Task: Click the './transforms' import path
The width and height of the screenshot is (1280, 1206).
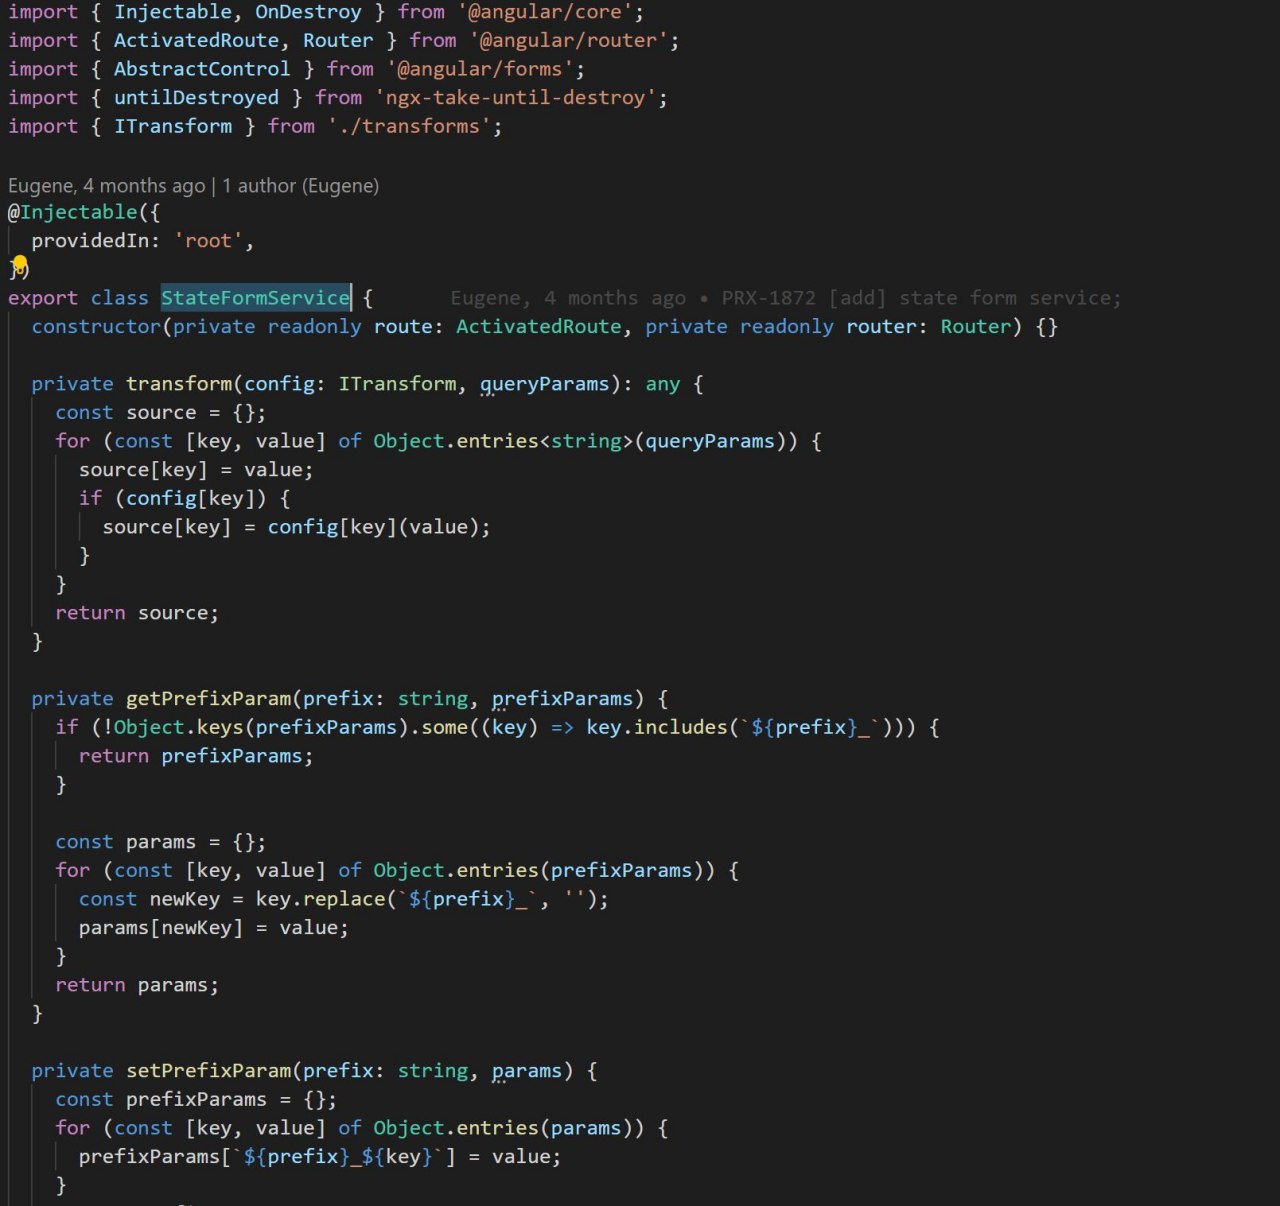Action: [409, 126]
